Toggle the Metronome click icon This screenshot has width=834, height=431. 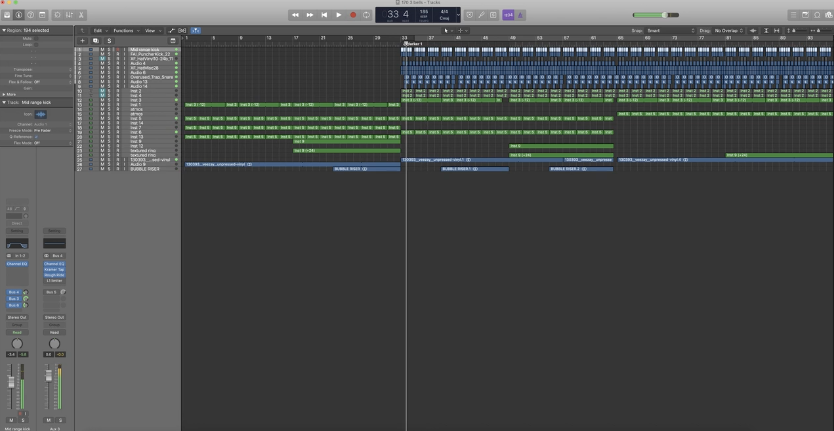pos(520,15)
